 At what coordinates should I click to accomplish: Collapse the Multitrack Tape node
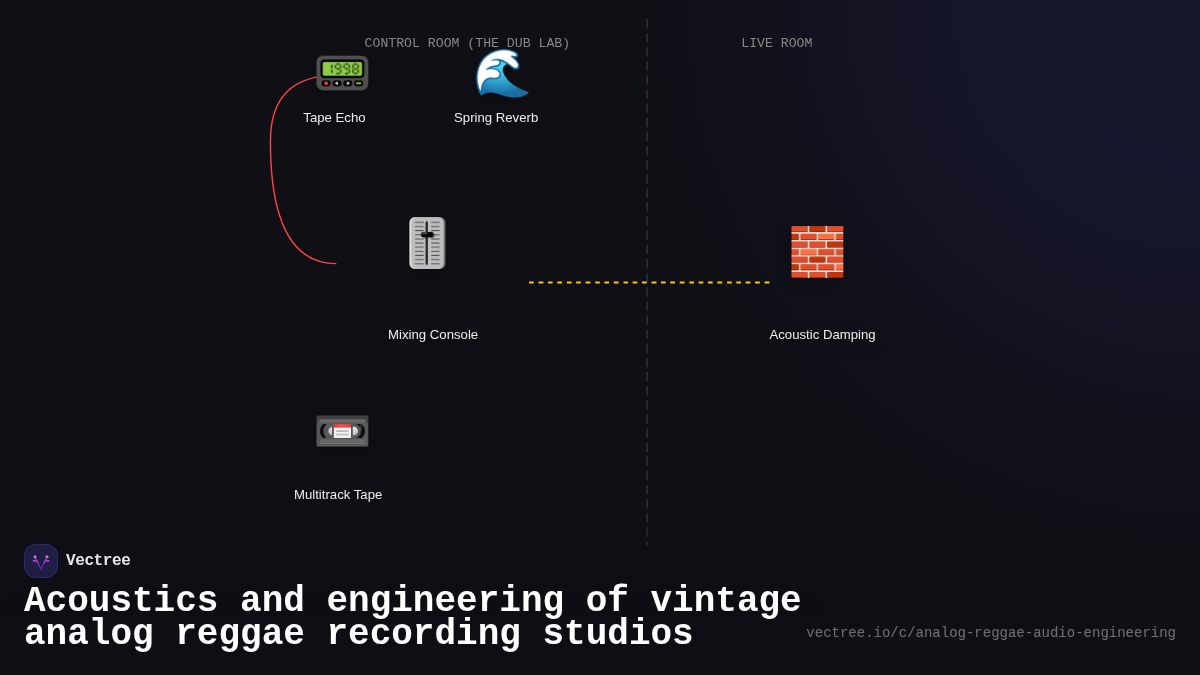click(x=338, y=494)
